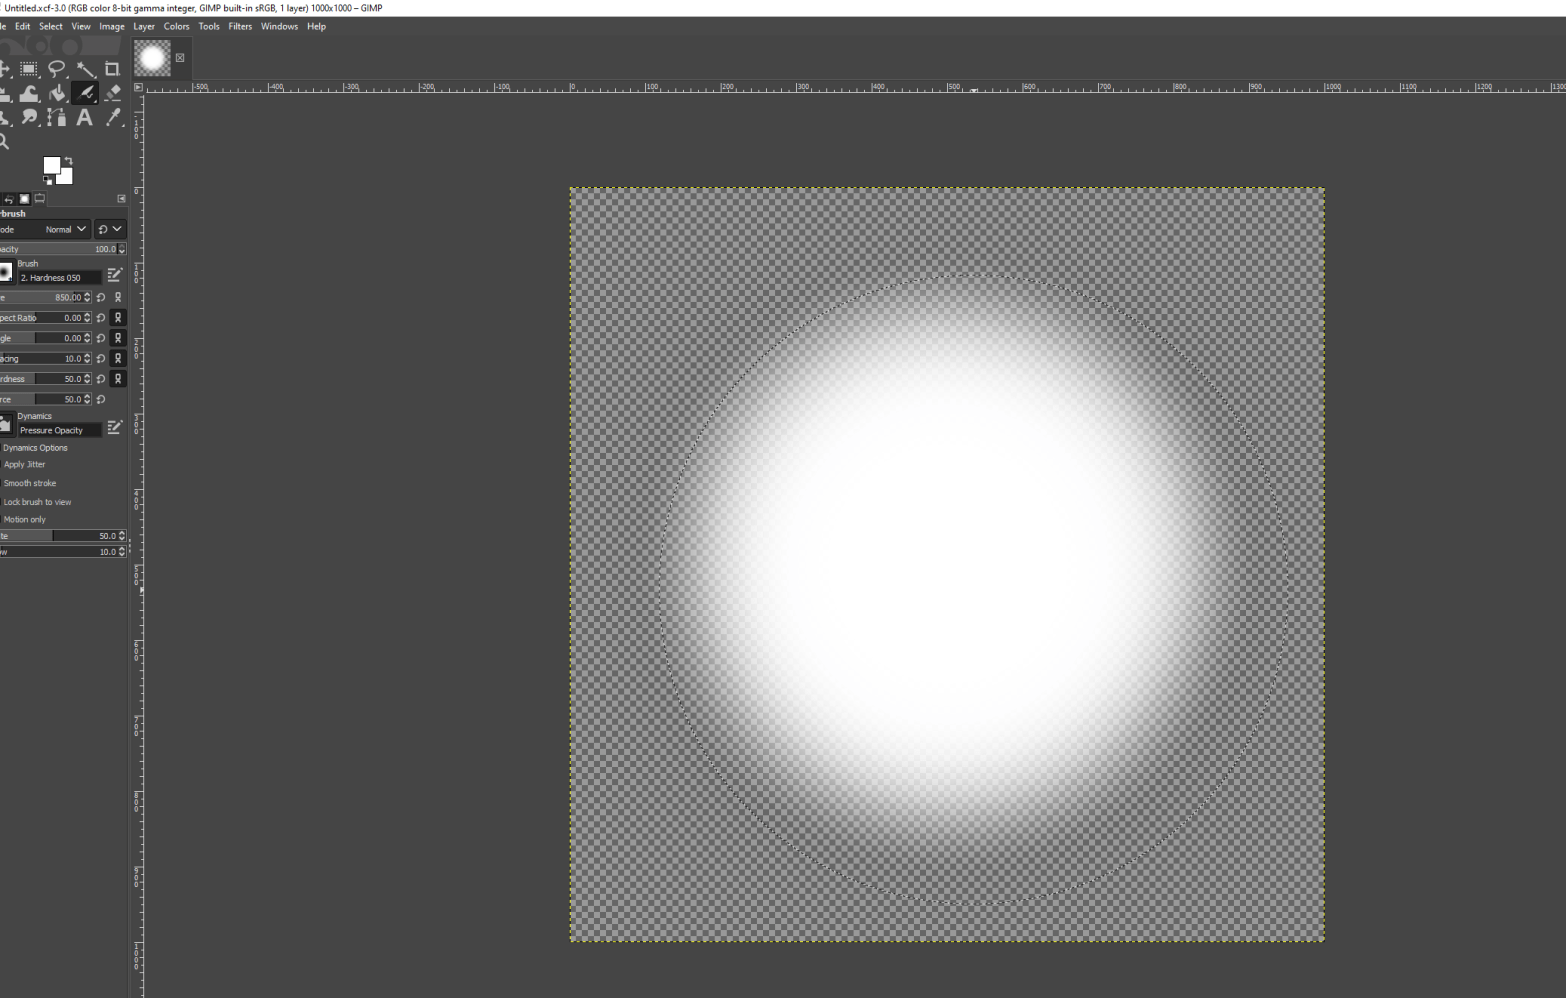
Task: Select the Free Select lasso tool
Action: (x=57, y=69)
